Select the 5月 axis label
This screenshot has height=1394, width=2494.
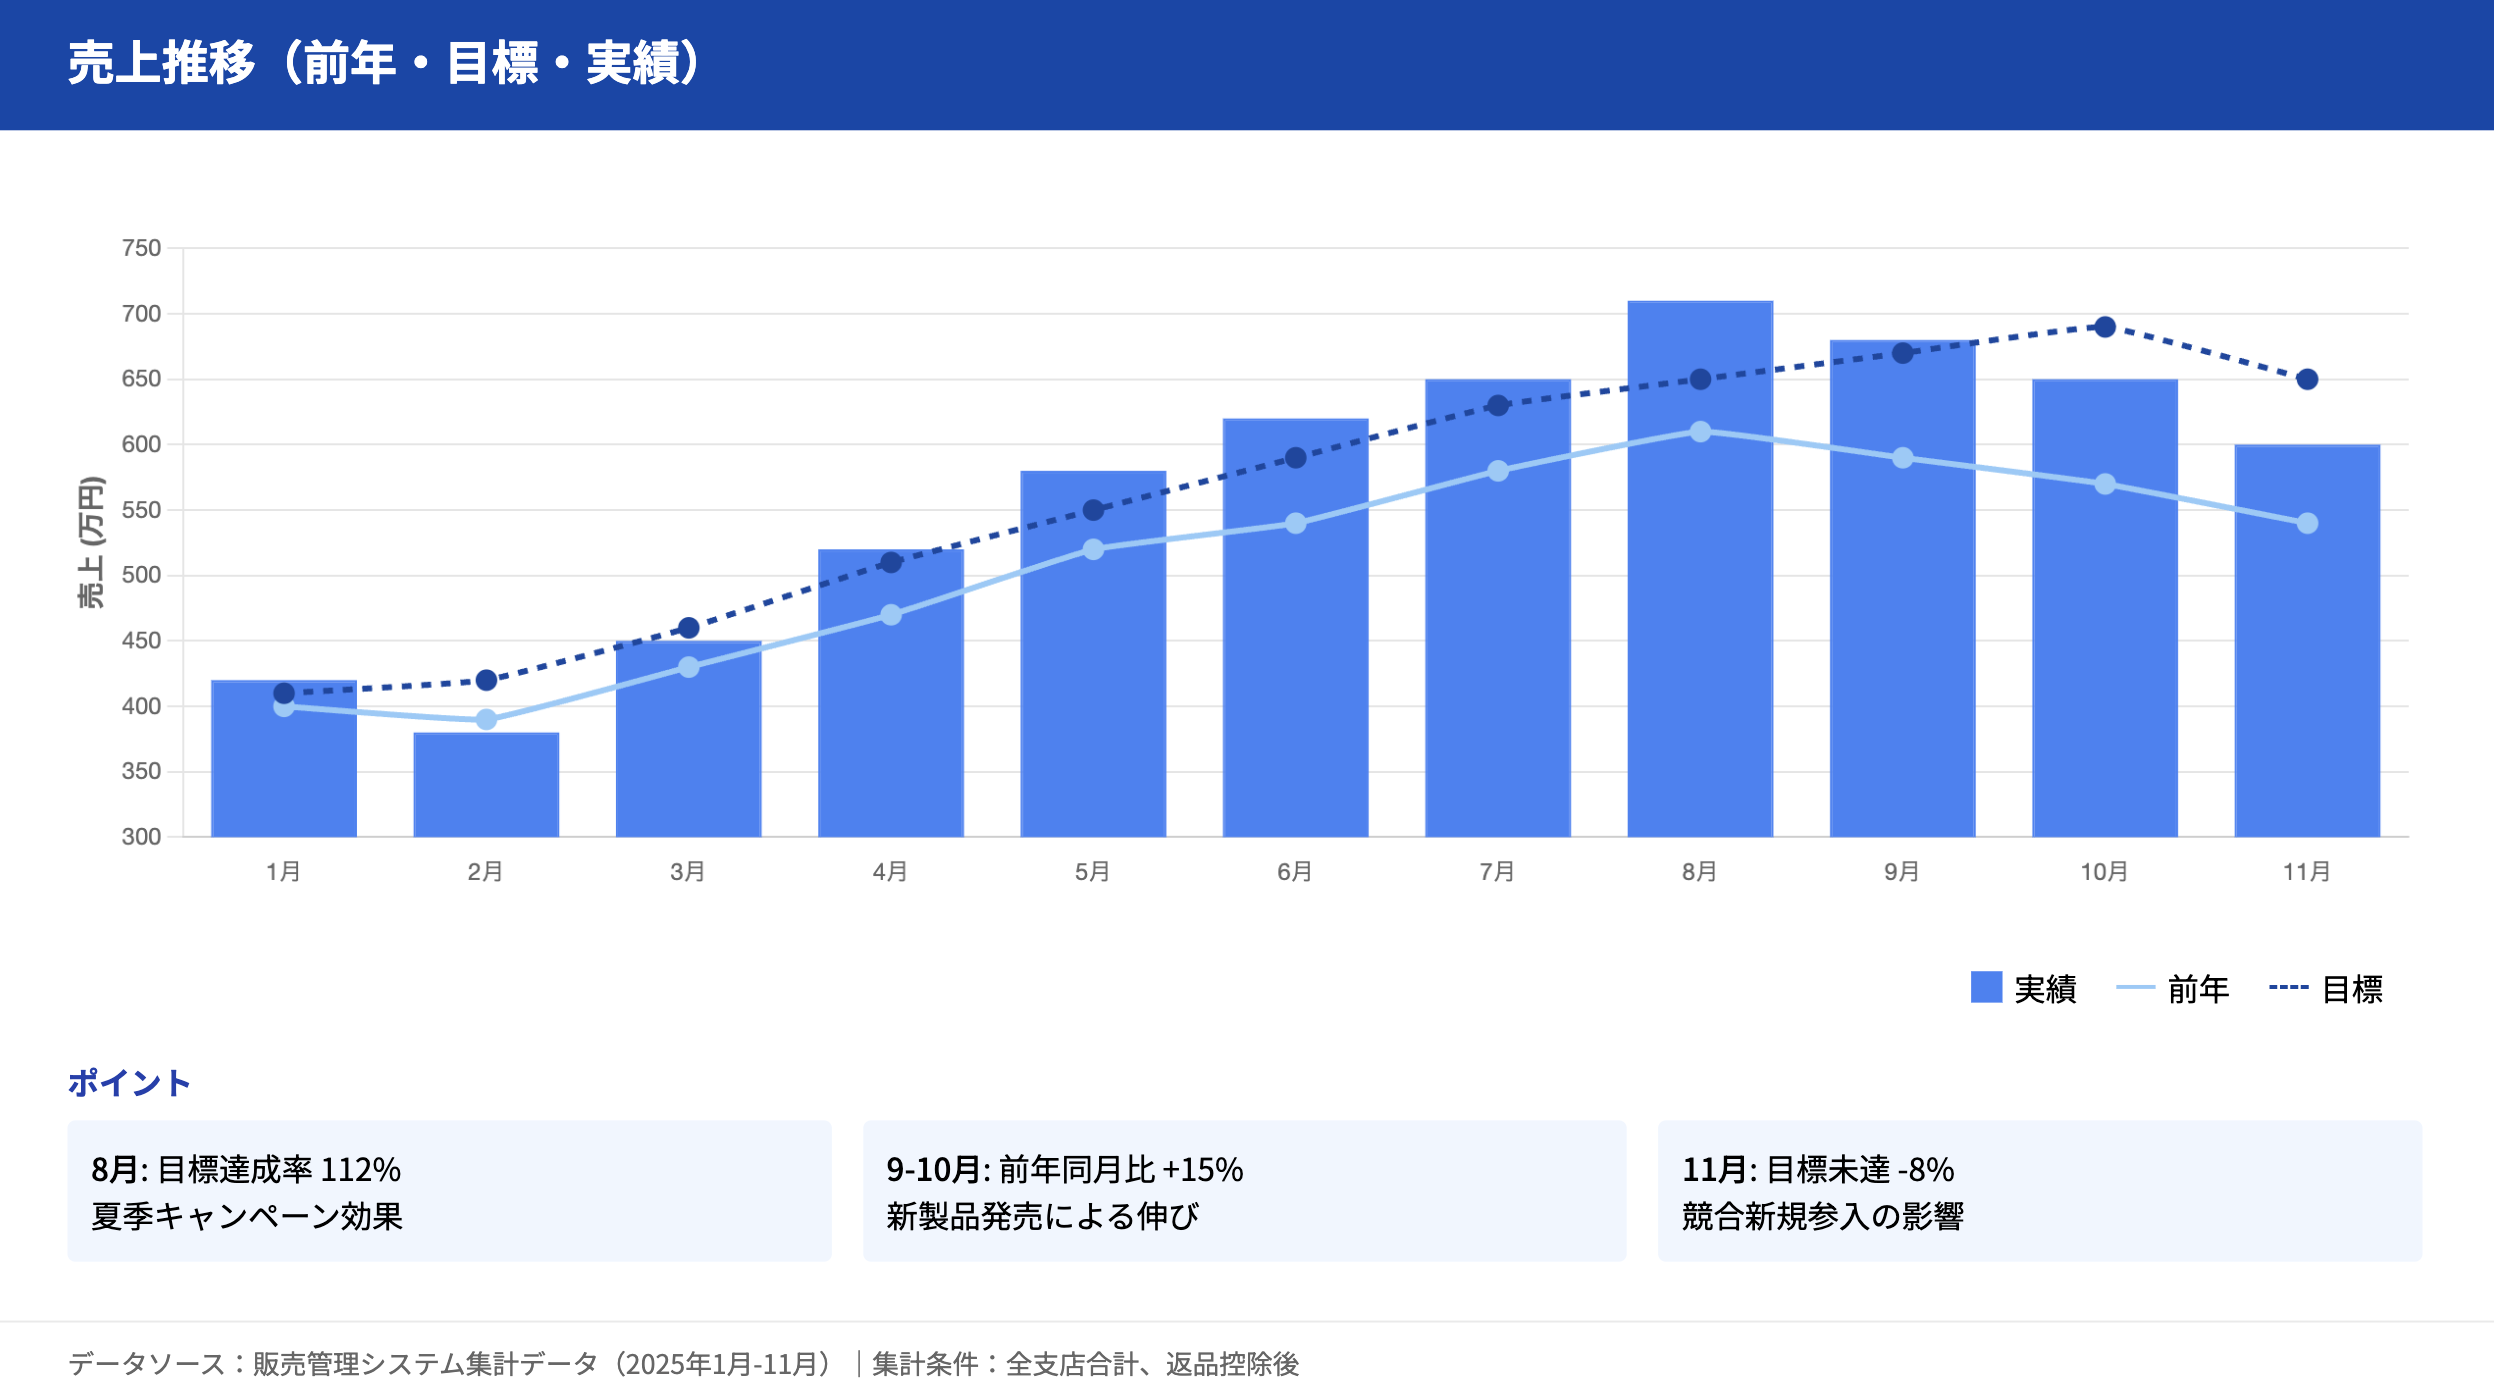(1091, 871)
